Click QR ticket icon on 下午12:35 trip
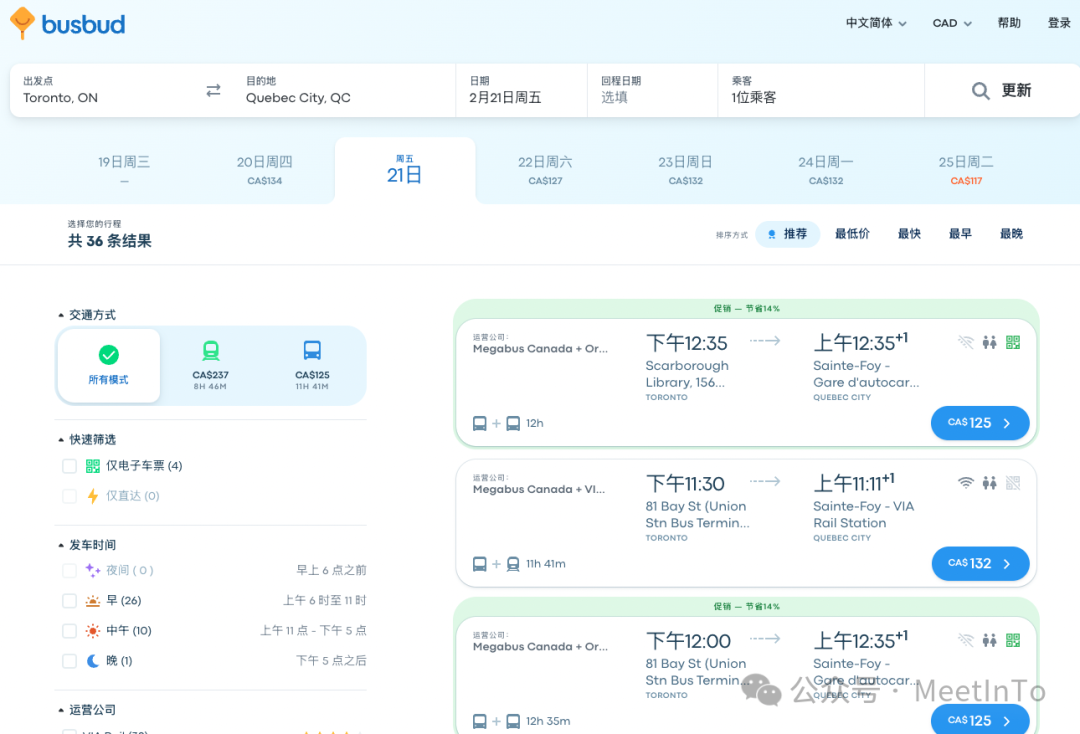The width and height of the screenshot is (1080, 734). (x=1012, y=342)
